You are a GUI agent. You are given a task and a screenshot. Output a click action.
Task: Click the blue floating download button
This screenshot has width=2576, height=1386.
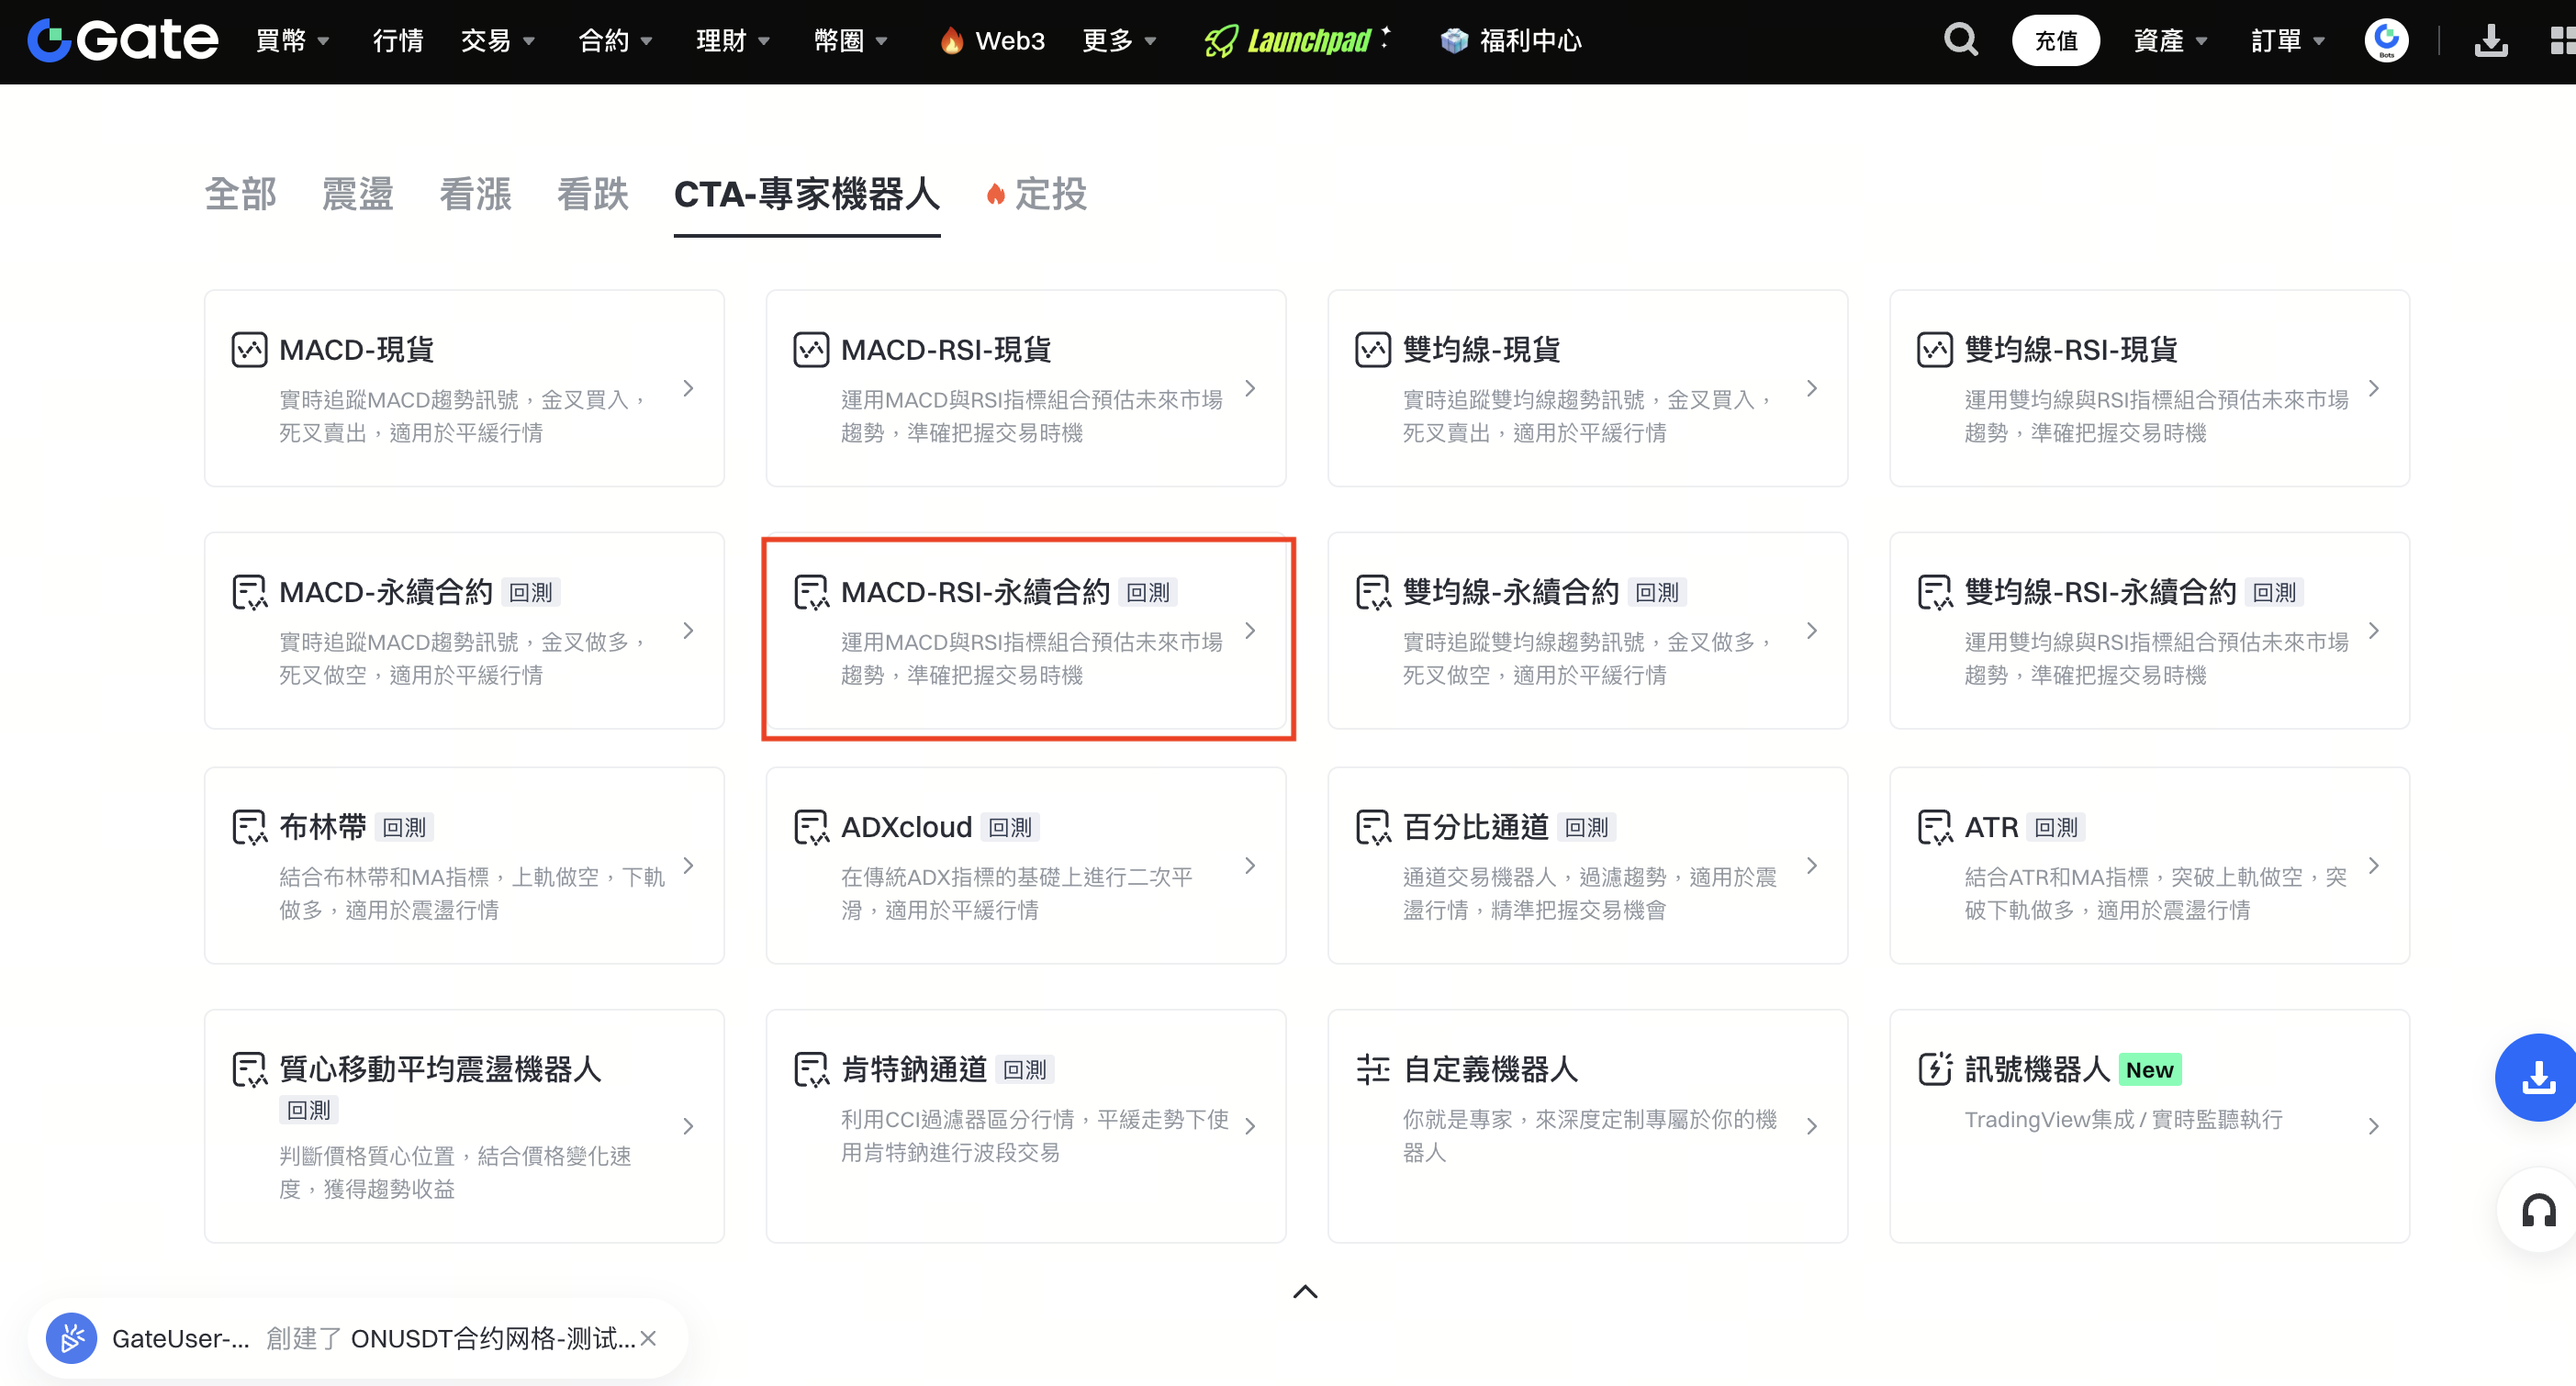pyautogui.click(x=2538, y=1077)
